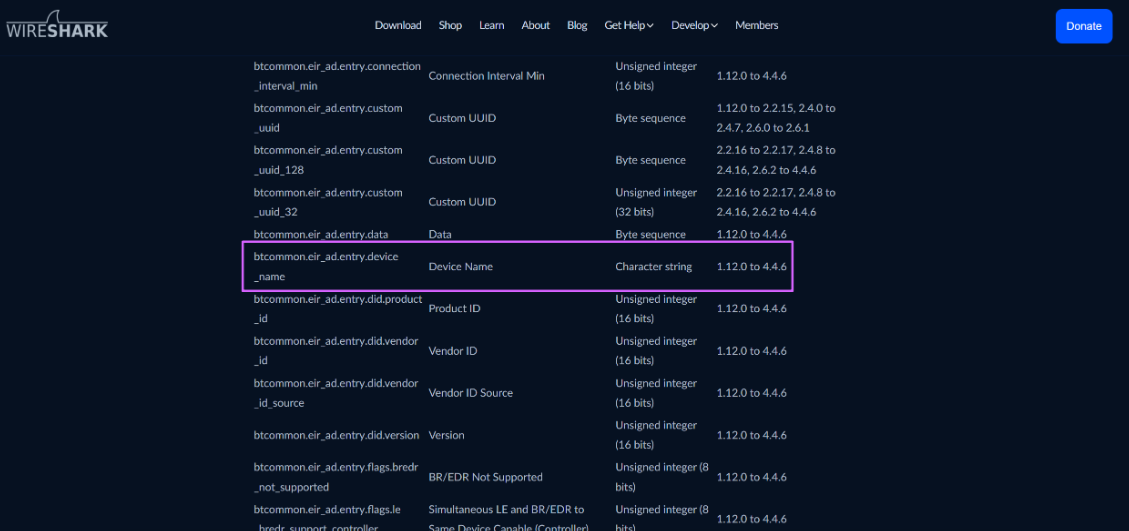1129x531 pixels.
Task: Open the Learn menu item
Action: (491, 25)
